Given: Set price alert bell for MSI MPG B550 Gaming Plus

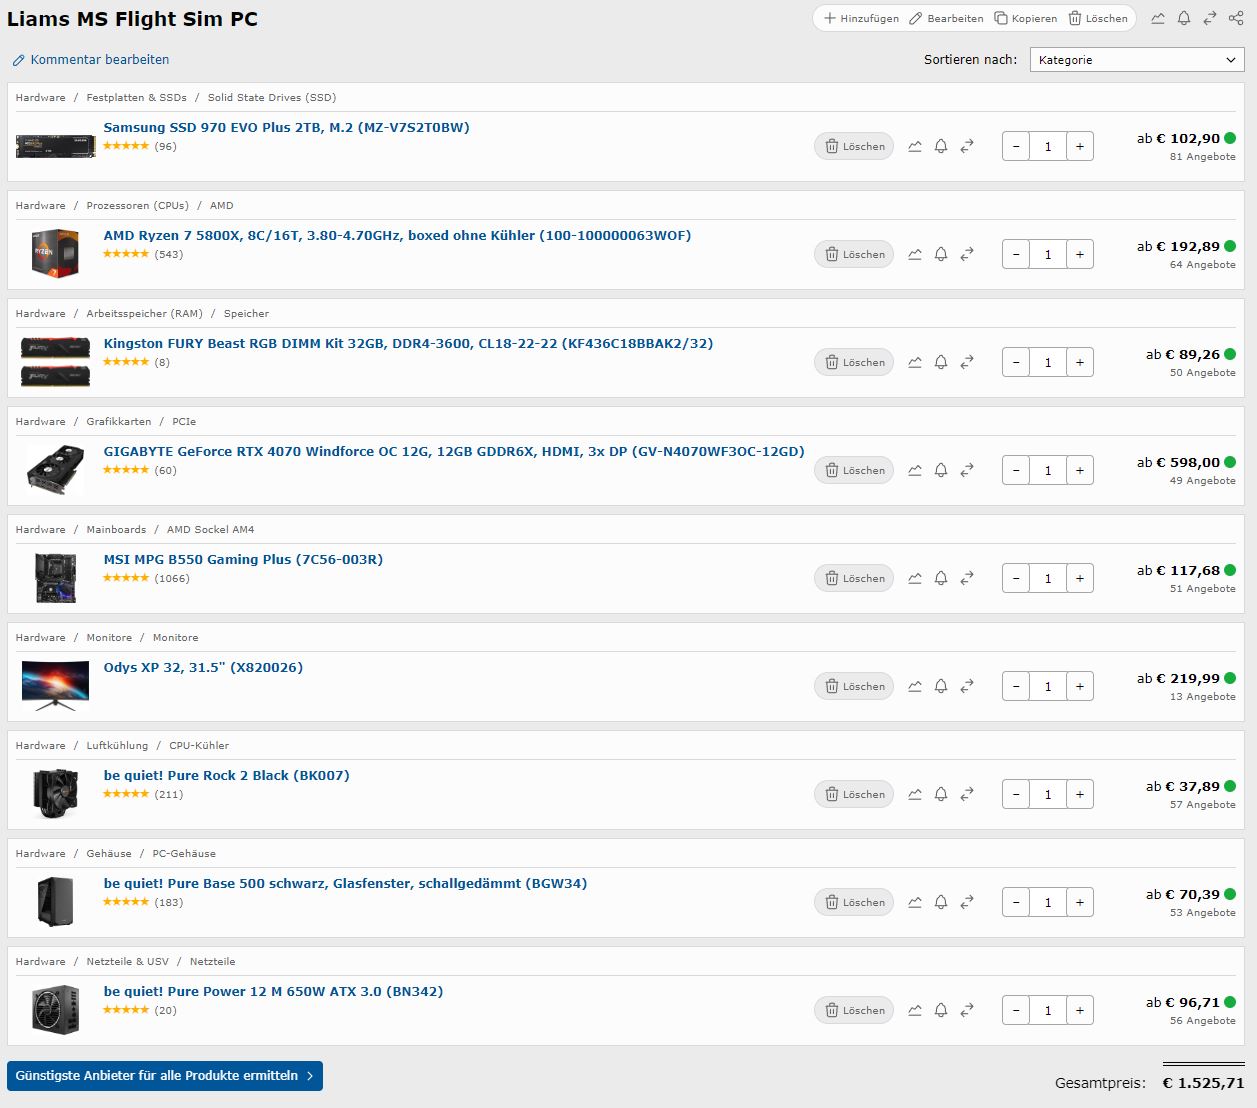Looking at the screenshot, I should click(x=941, y=578).
